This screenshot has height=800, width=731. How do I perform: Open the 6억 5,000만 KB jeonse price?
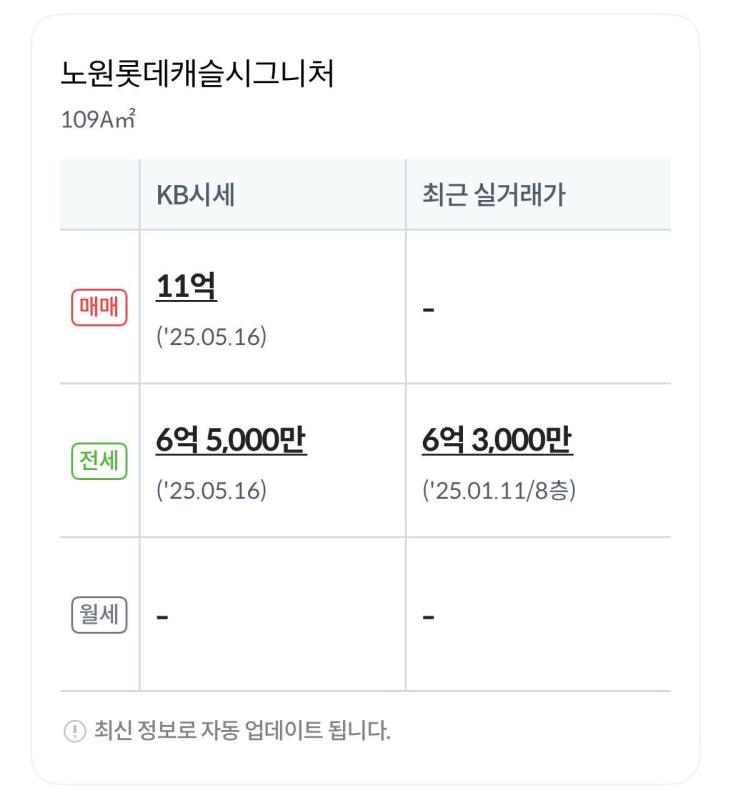[231, 440]
